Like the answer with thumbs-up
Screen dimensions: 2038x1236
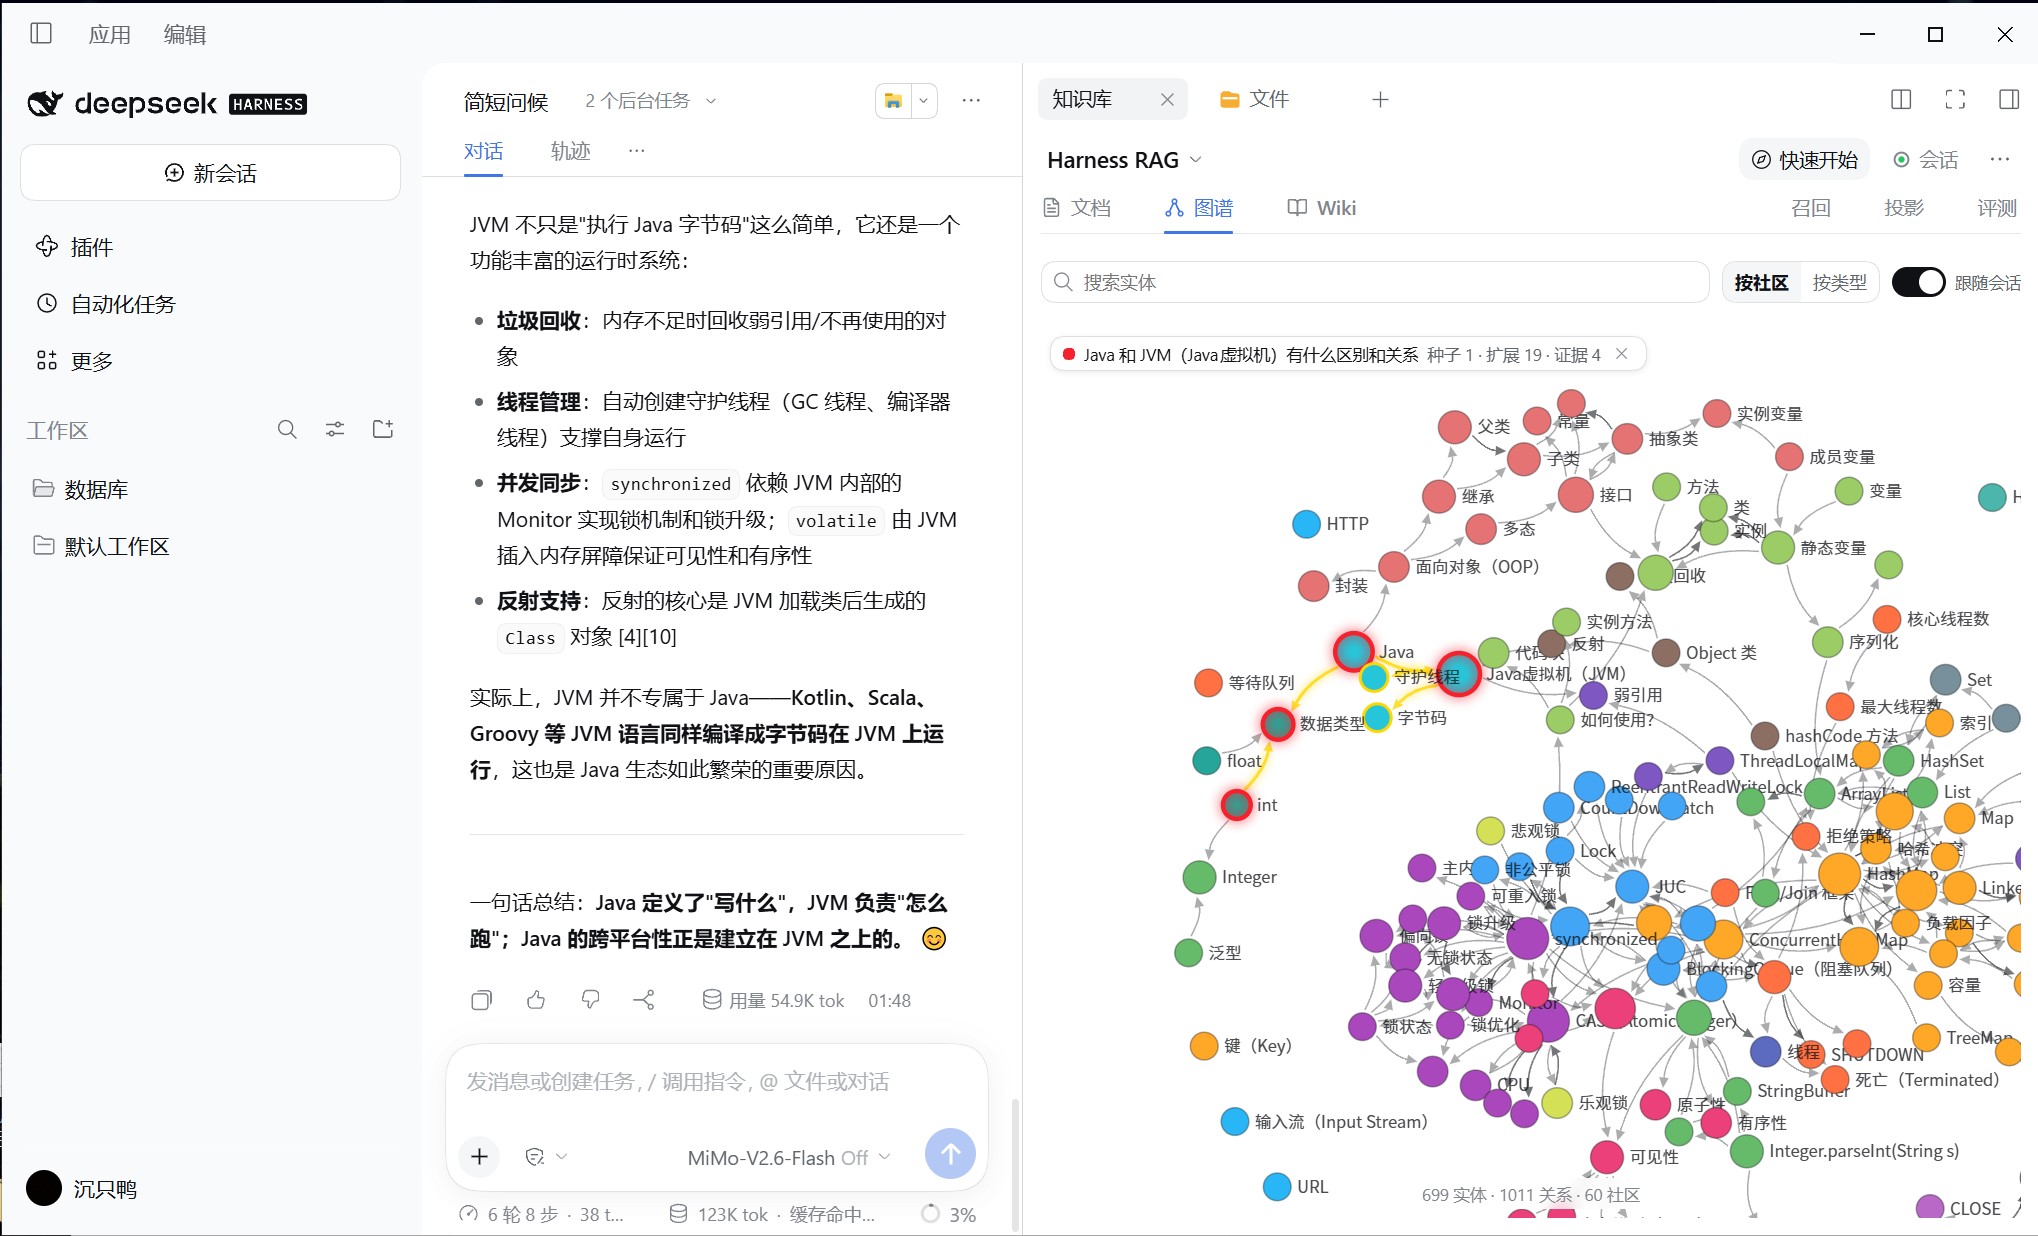(x=536, y=1000)
